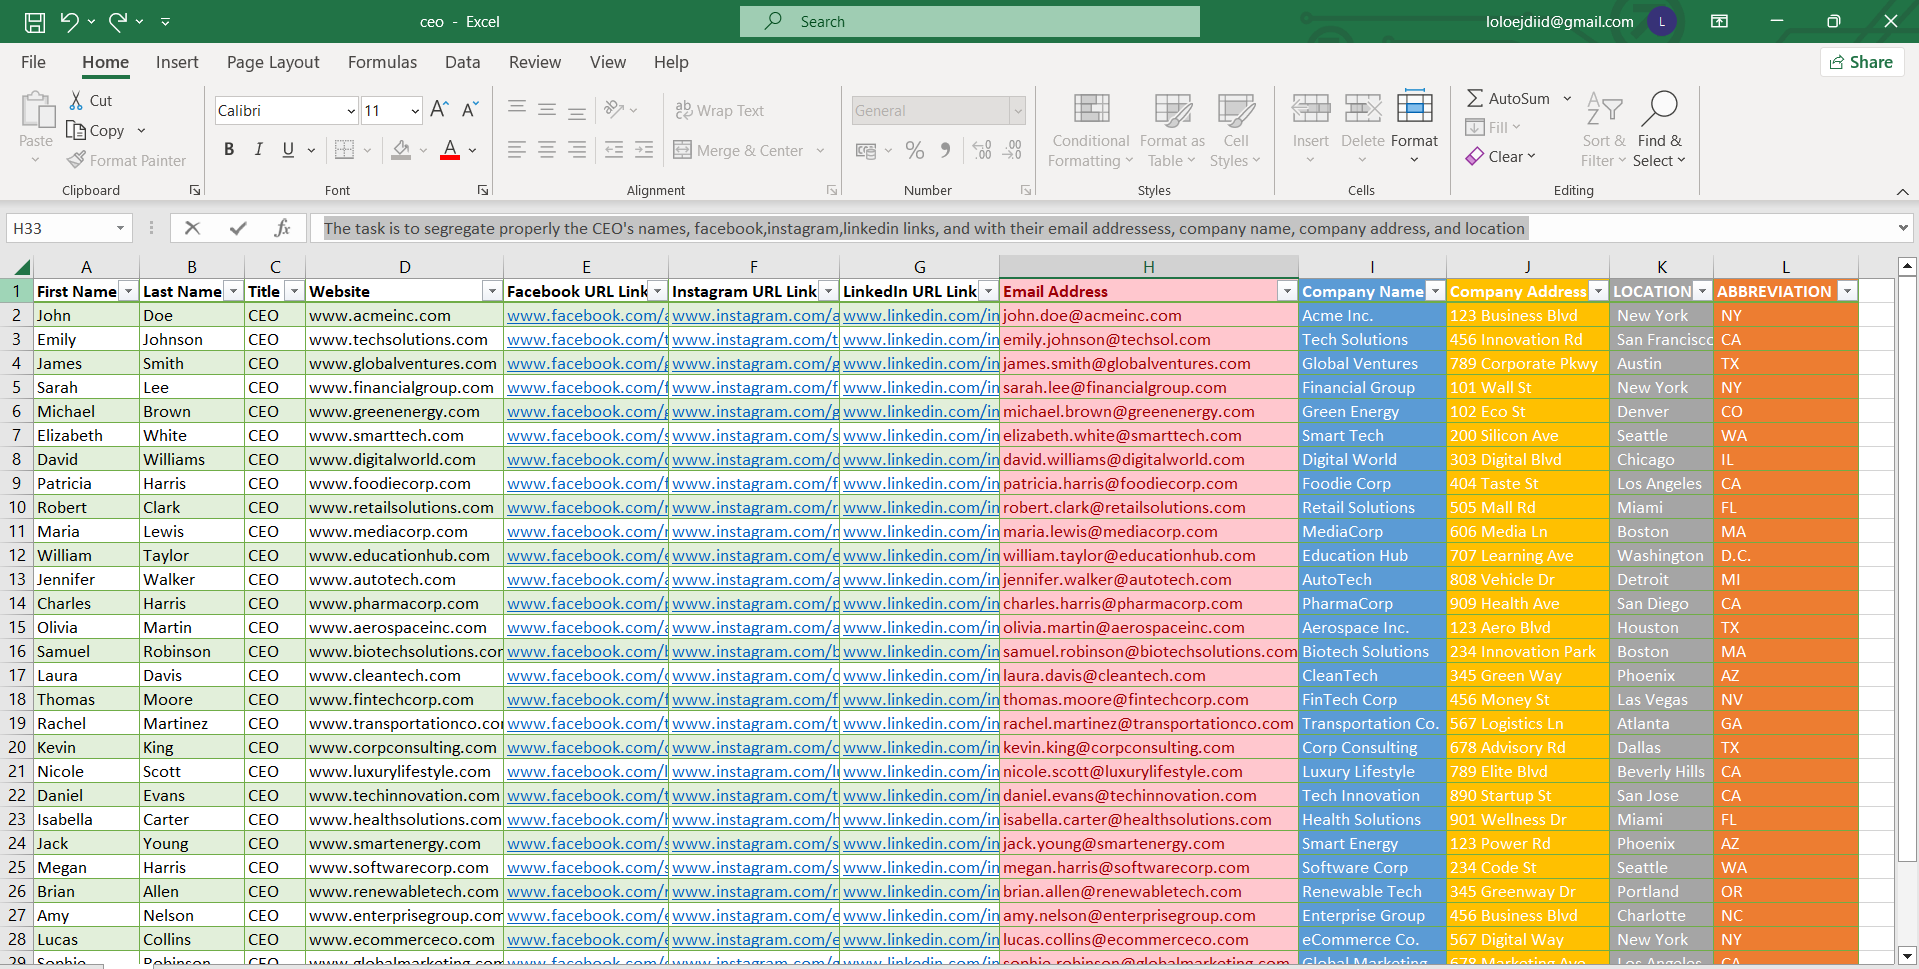Image resolution: width=1919 pixels, height=969 pixels.
Task: Align text to the right
Action: pos(577,150)
